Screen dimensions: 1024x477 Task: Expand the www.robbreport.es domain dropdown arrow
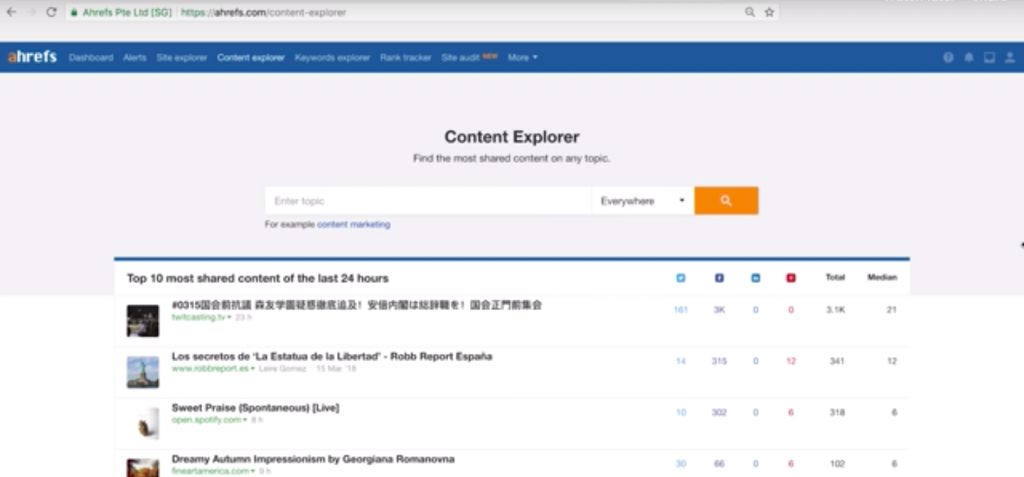(253, 369)
